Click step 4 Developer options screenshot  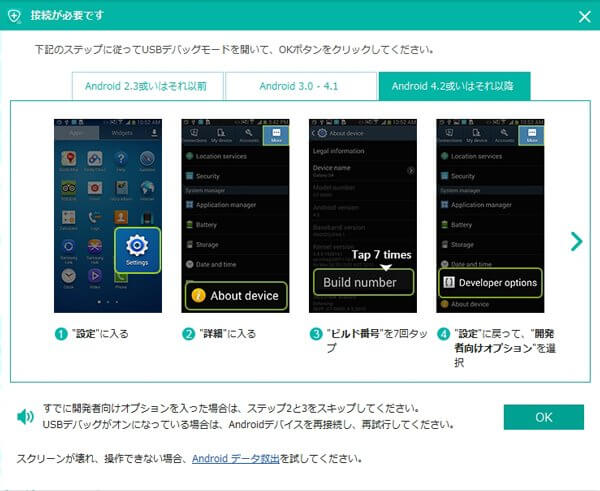pos(490,215)
